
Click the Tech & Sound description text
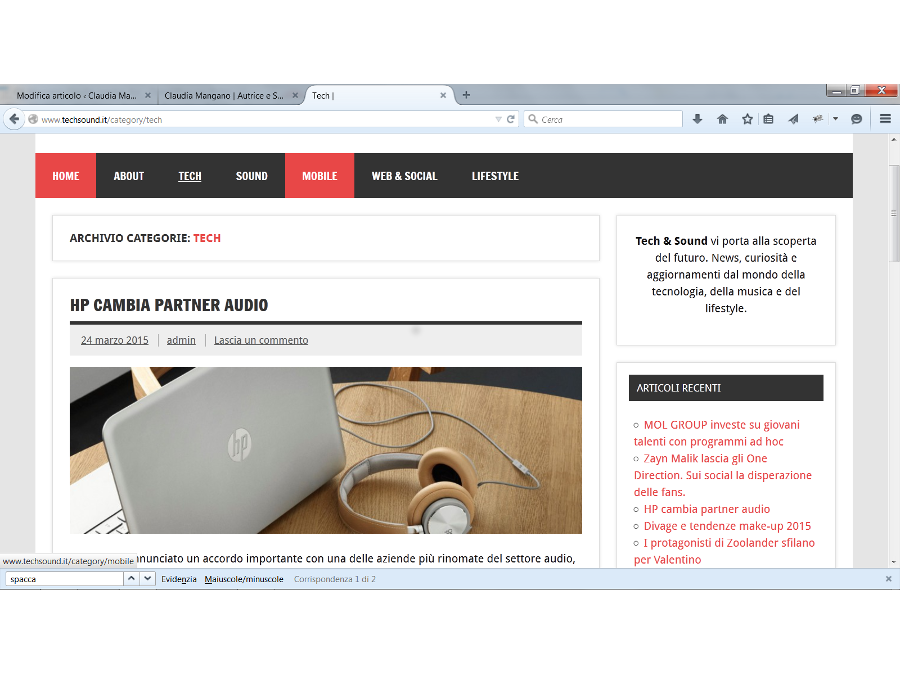coord(726,274)
